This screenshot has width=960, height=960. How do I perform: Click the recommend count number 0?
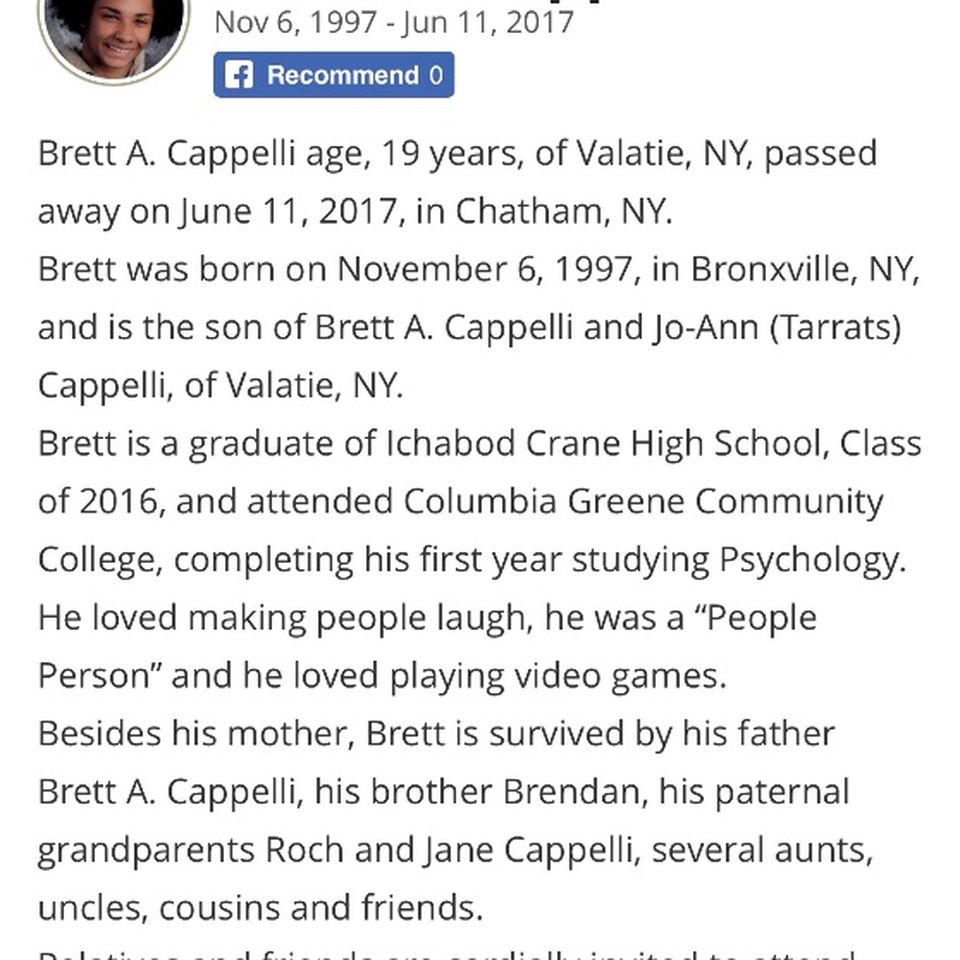(436, 75)
